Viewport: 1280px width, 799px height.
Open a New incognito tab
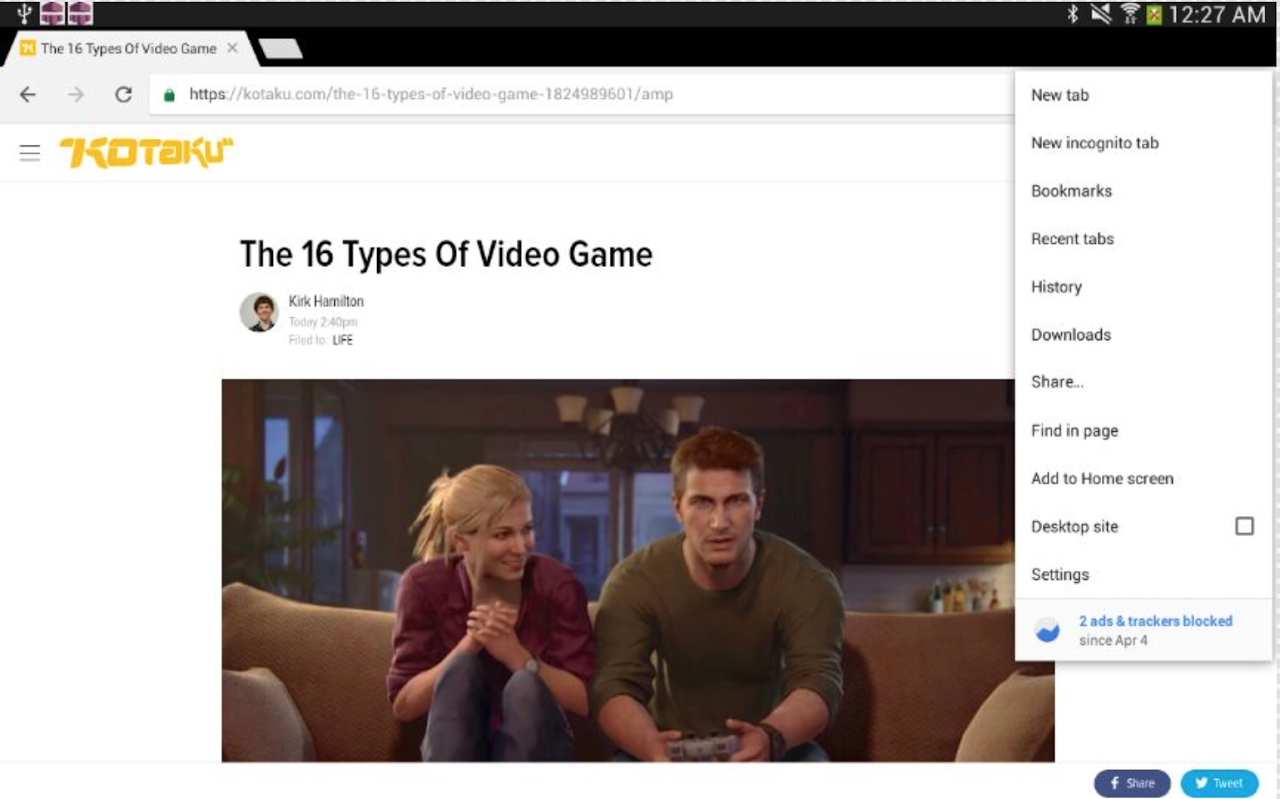pos(1094,143)
